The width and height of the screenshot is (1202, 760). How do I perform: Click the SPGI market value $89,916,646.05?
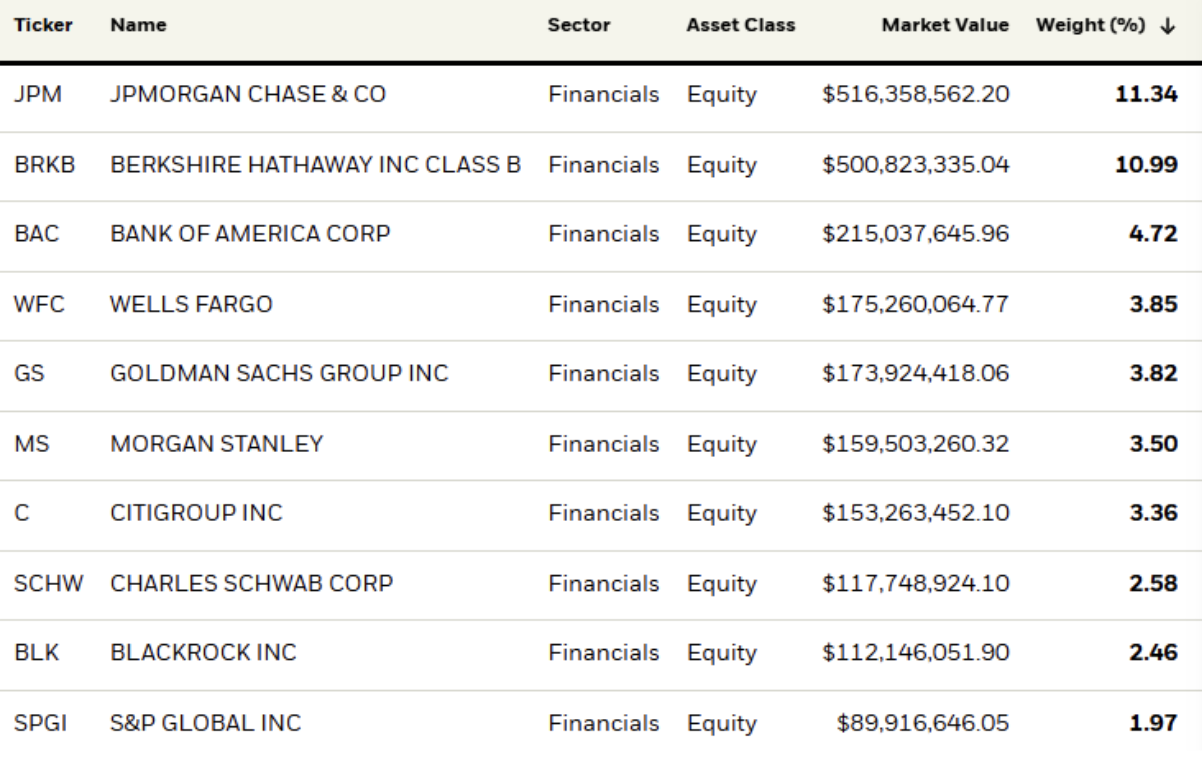point(923,723)
